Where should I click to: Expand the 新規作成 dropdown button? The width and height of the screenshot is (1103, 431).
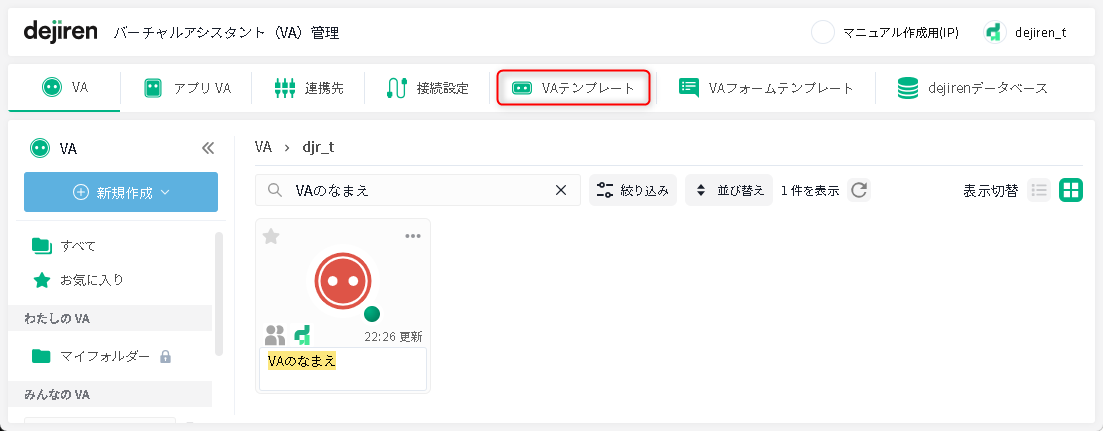[121, 192]
